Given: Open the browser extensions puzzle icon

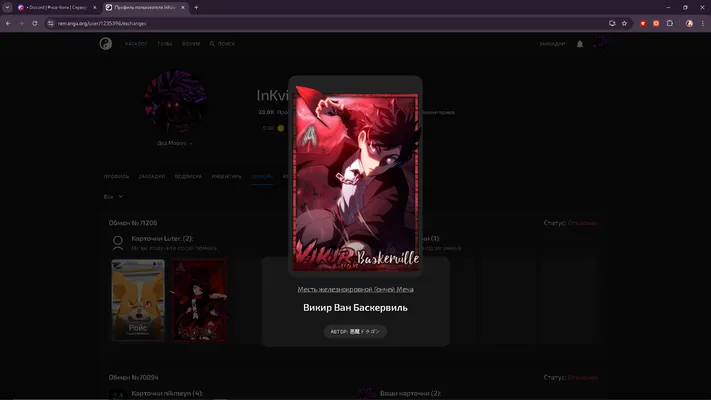Looking at the screenshot, I should point(670,23).
